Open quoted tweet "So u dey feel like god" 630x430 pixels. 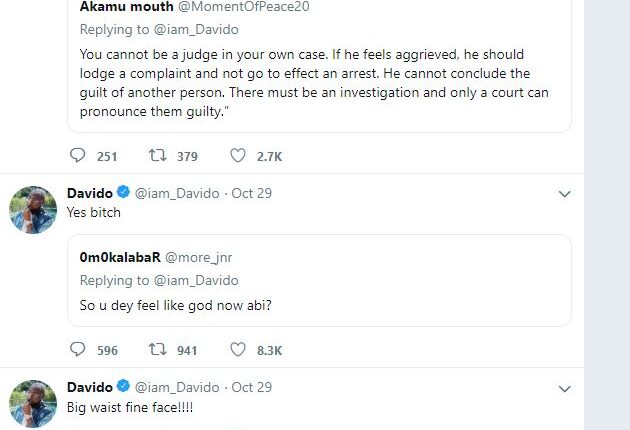point(325,303)
